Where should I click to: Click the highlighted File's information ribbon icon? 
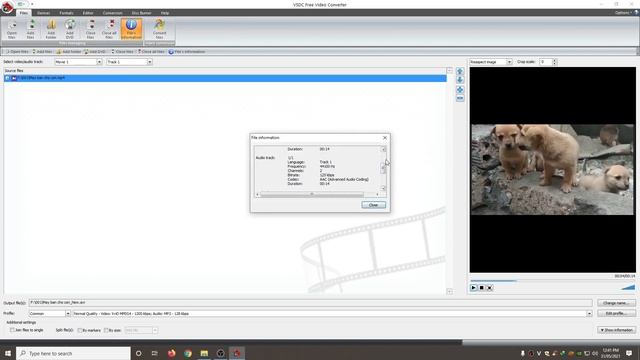click(131, 29)
